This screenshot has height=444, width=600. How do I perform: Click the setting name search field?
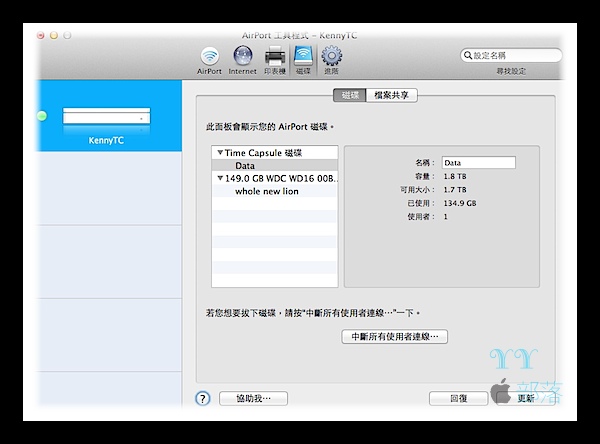(511, 55)
